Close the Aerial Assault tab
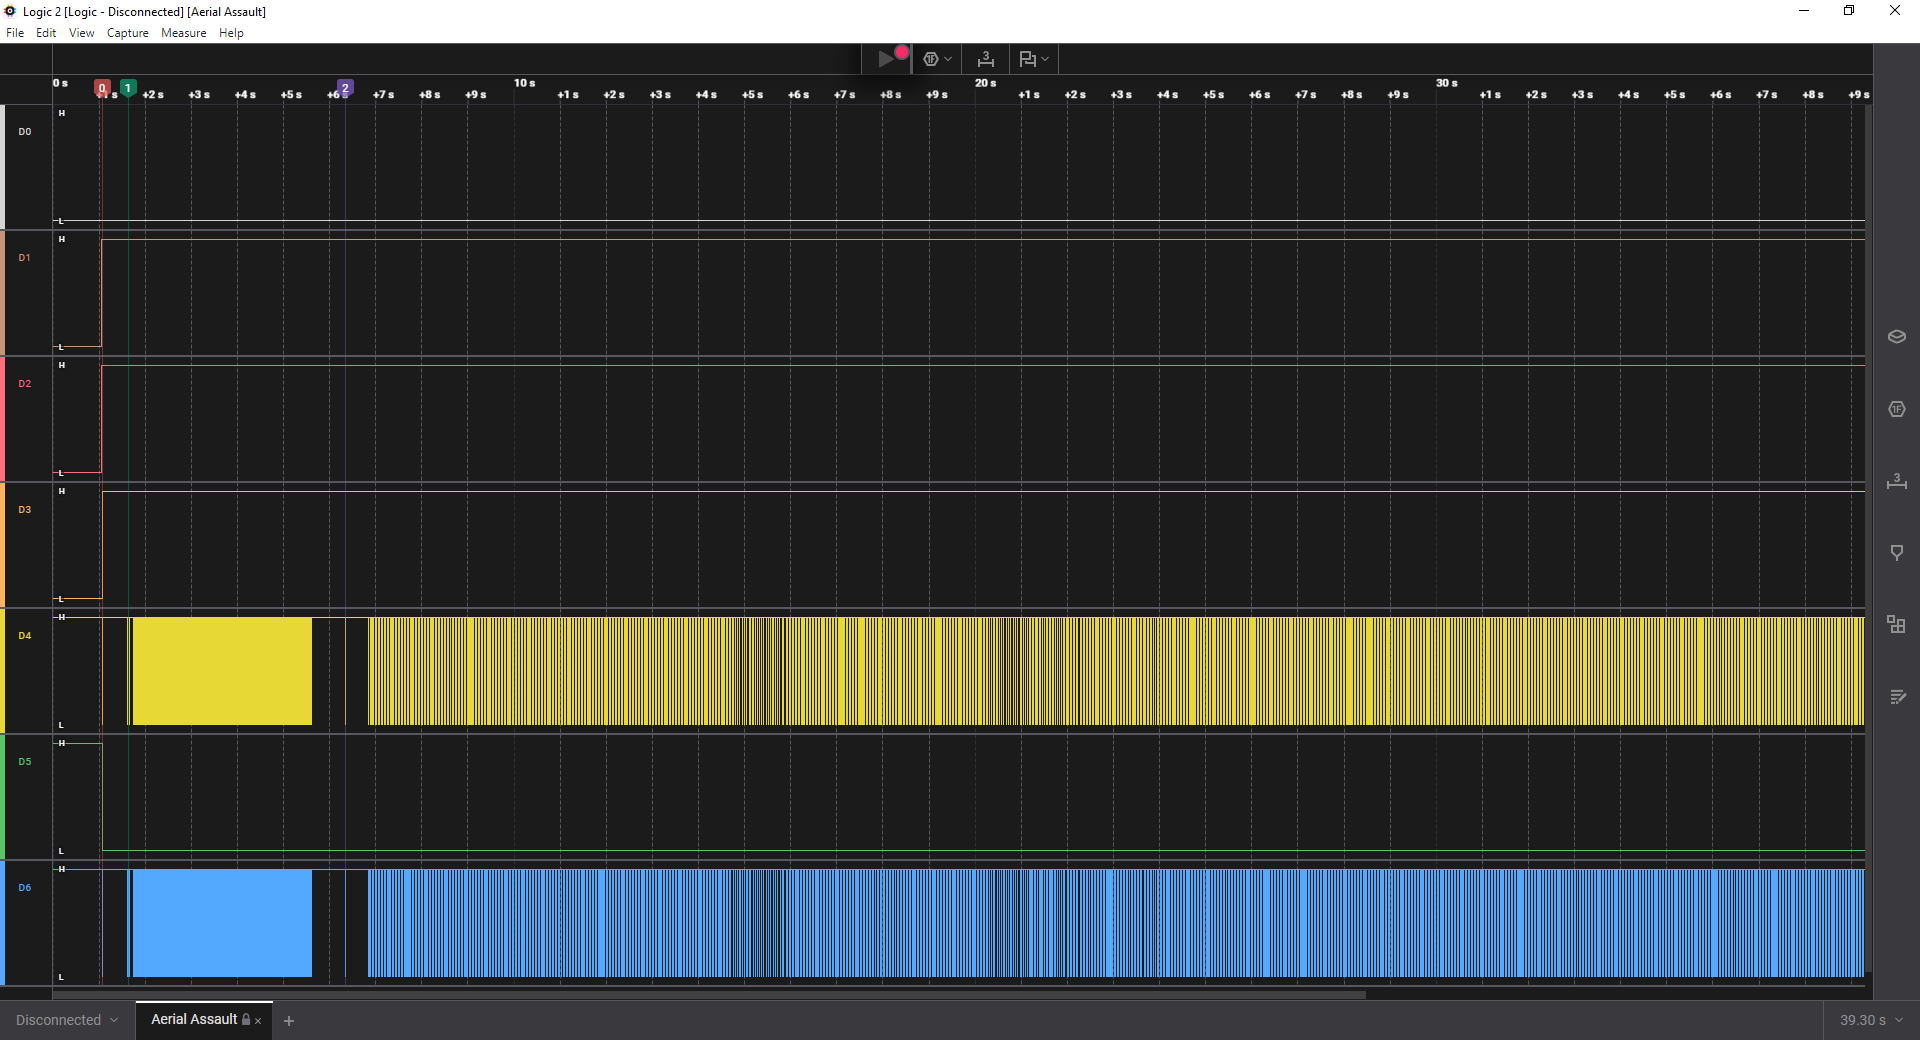This screenshot has width=1920, height=1040. [258, 1021]
